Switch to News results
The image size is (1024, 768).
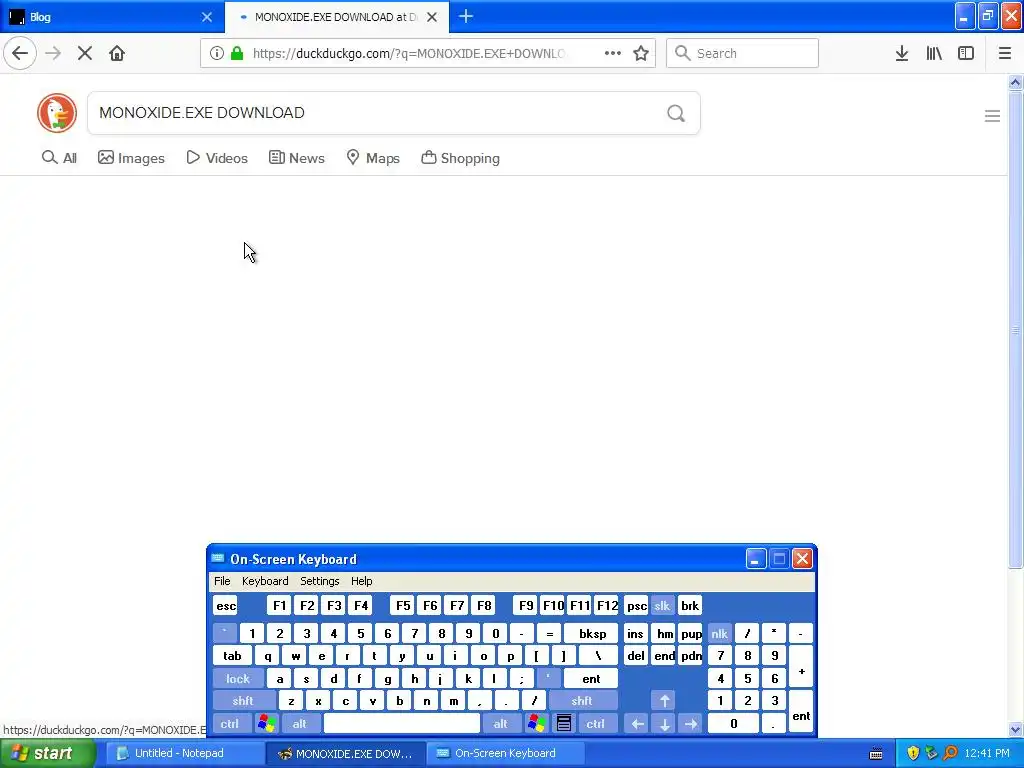click(297, 158)
